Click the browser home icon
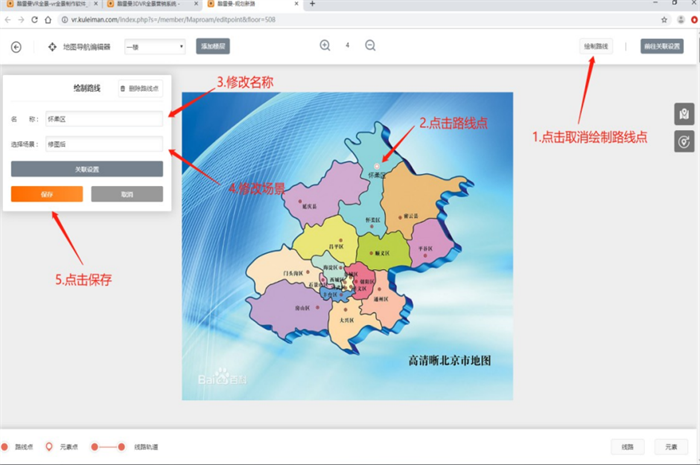Image resolution: width=700 pixels, height=465 pixels. pyautogui.click(x=48, y=20)
